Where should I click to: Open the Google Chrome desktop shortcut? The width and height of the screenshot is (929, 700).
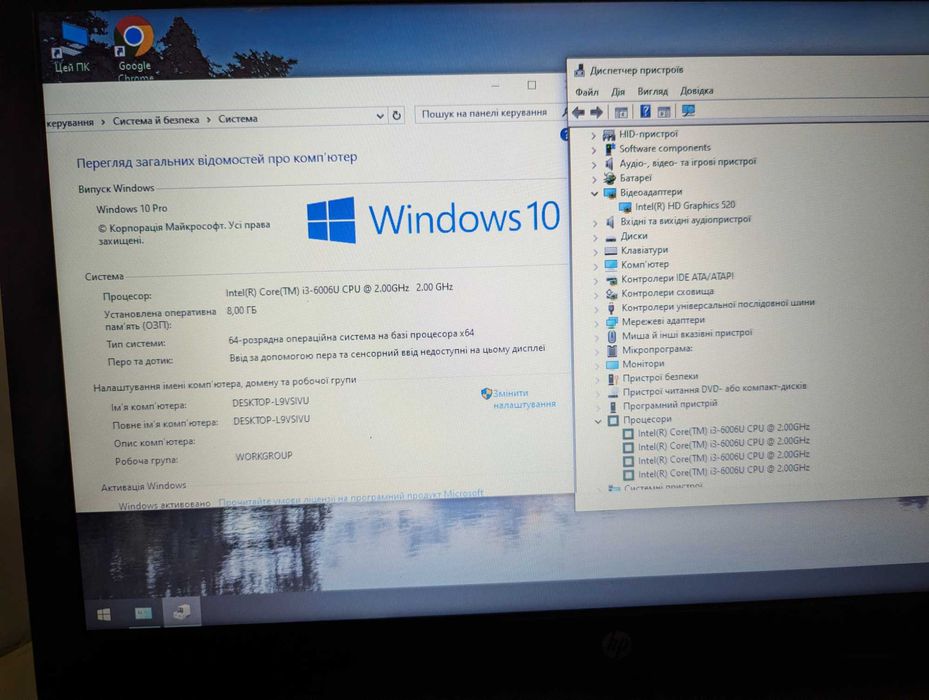click(x=134, y=47)
